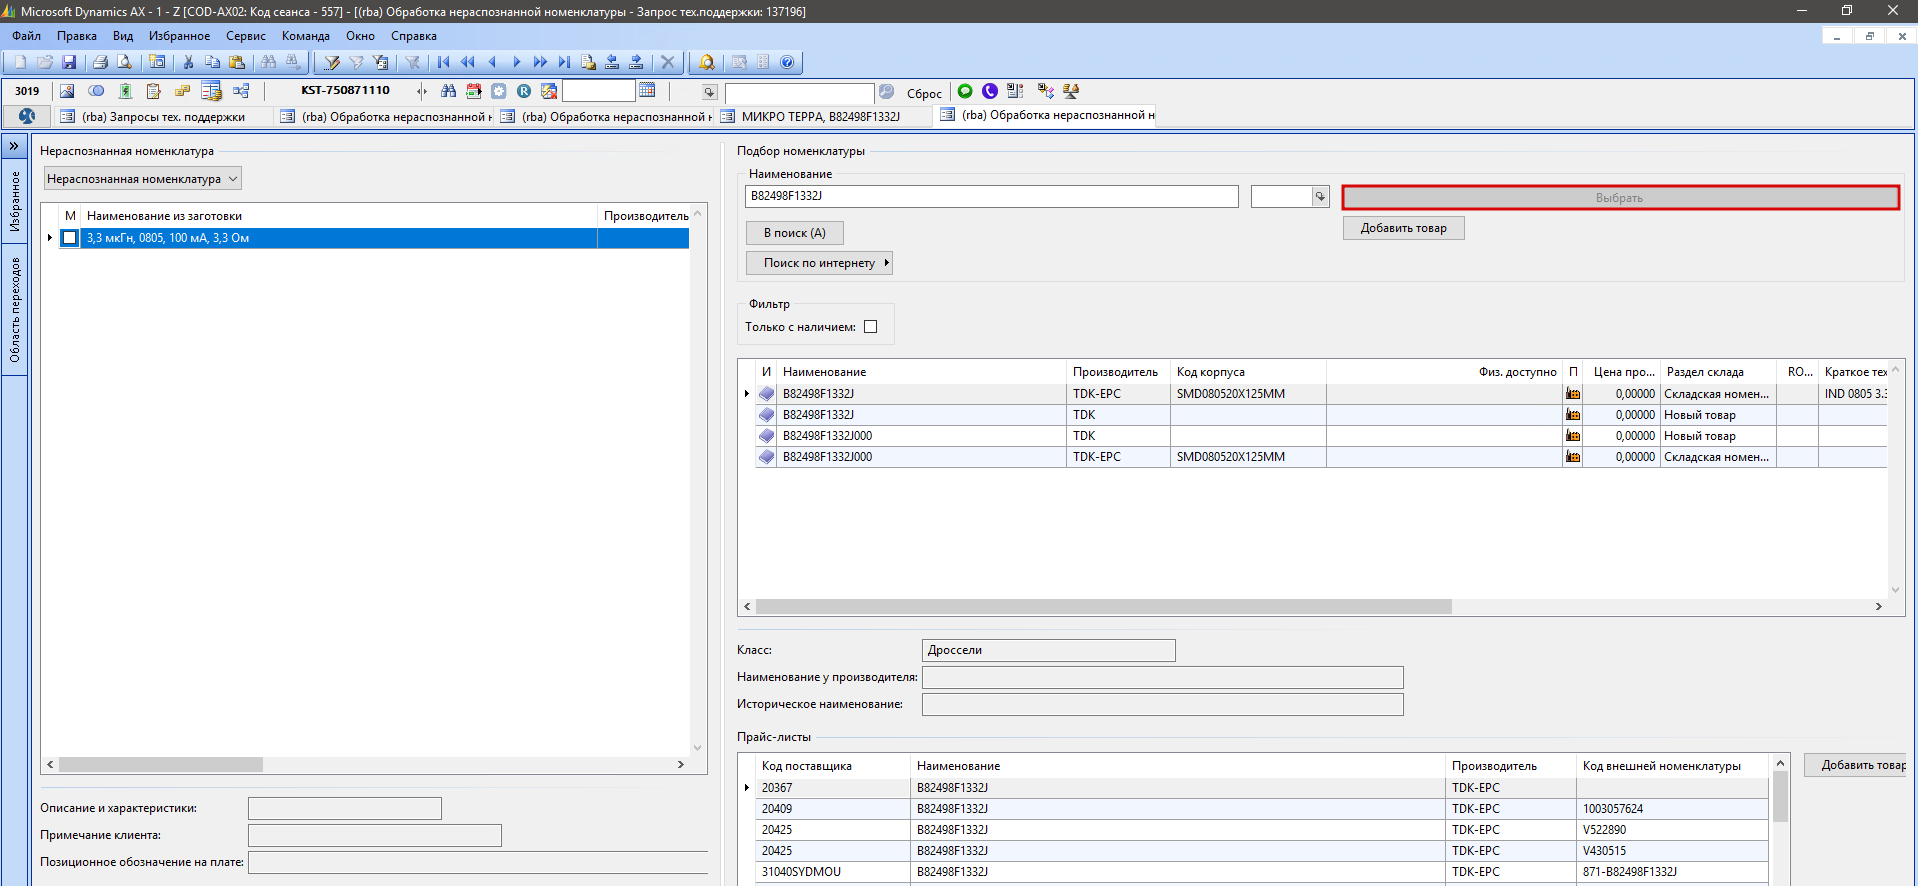Enable the 'Только с наличием' checkbox
Viewport: 1918px width, 886px height.
[x=870, y=327]
